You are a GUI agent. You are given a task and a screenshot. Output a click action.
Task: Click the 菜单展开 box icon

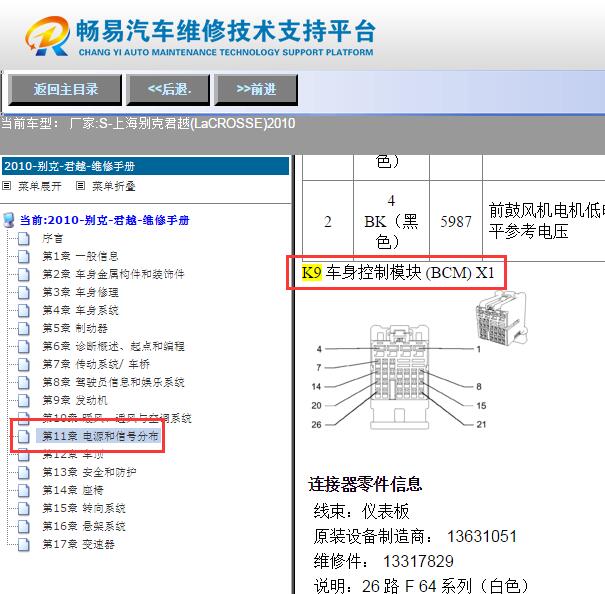7,186
